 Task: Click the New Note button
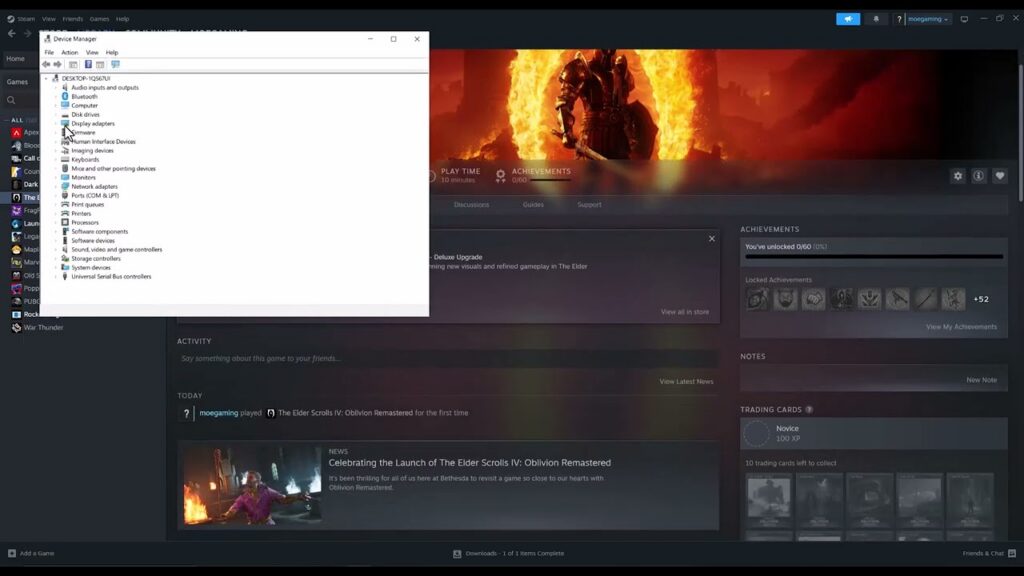point(981,380)
